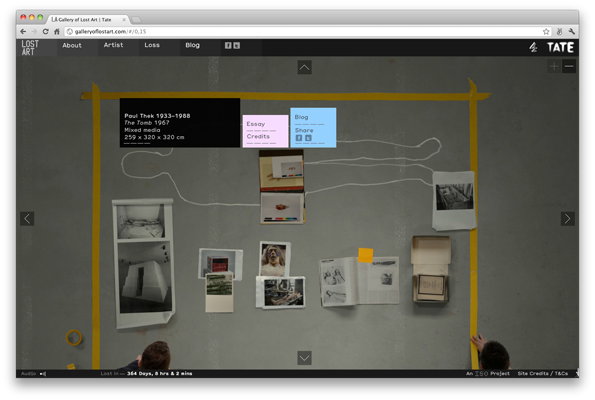The image size is (595, 400).
Task: Click the extension icon beside the star
Action: coord(559,31)
